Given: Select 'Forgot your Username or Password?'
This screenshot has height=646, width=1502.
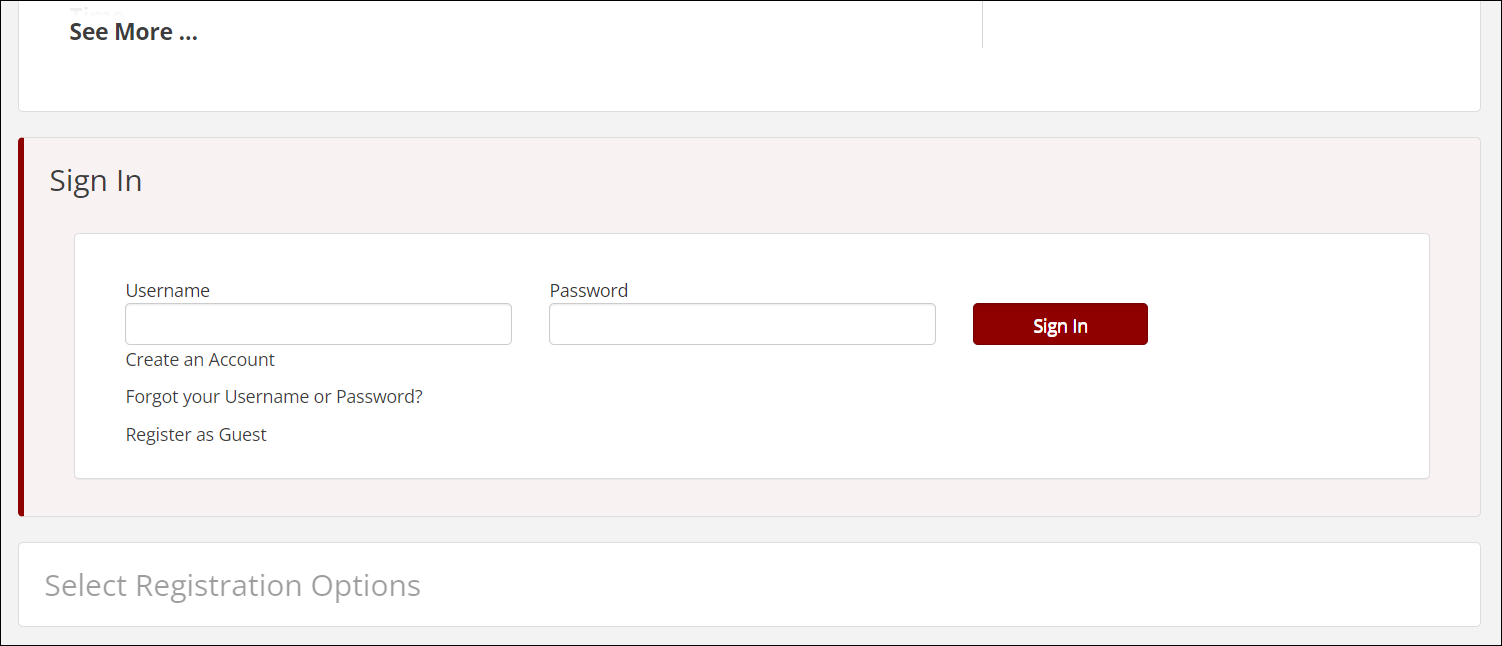Looking at the screenshot, I should click(x=274, y=396).
